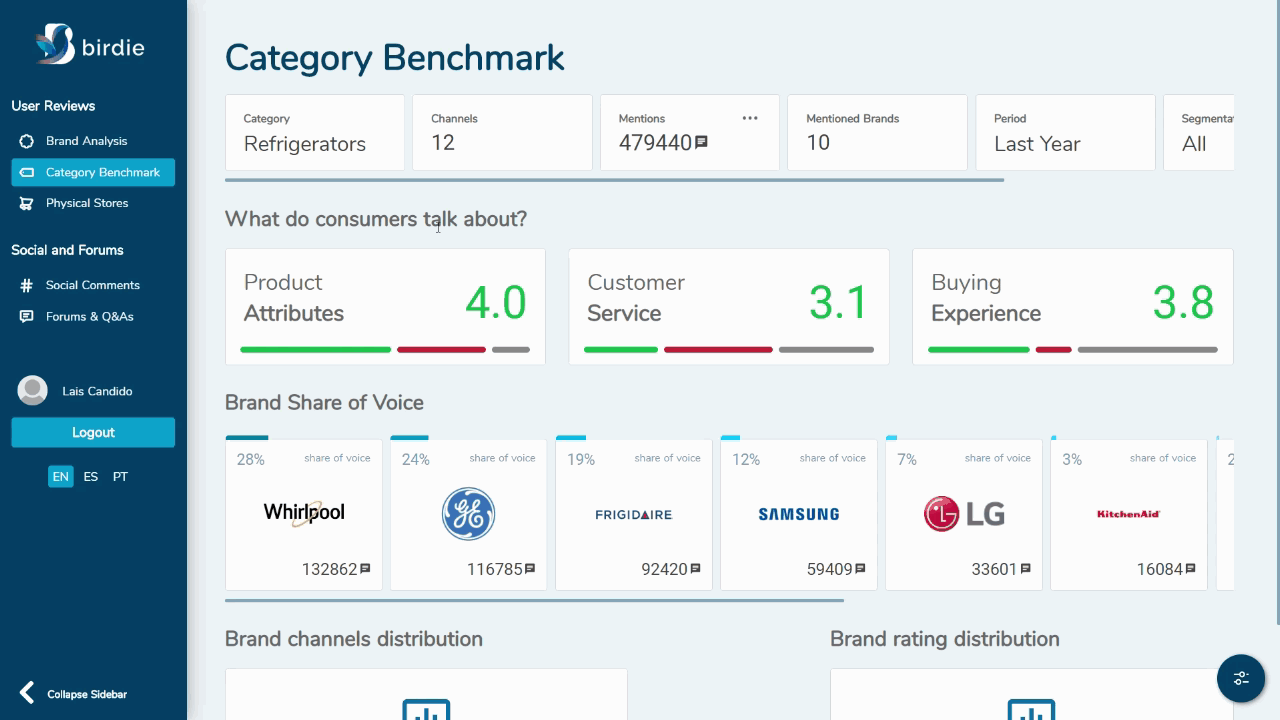1280x720 pixels.
Task: Open the floating filter settings button
Action: pyautogui.click(x=1241, y=678)
